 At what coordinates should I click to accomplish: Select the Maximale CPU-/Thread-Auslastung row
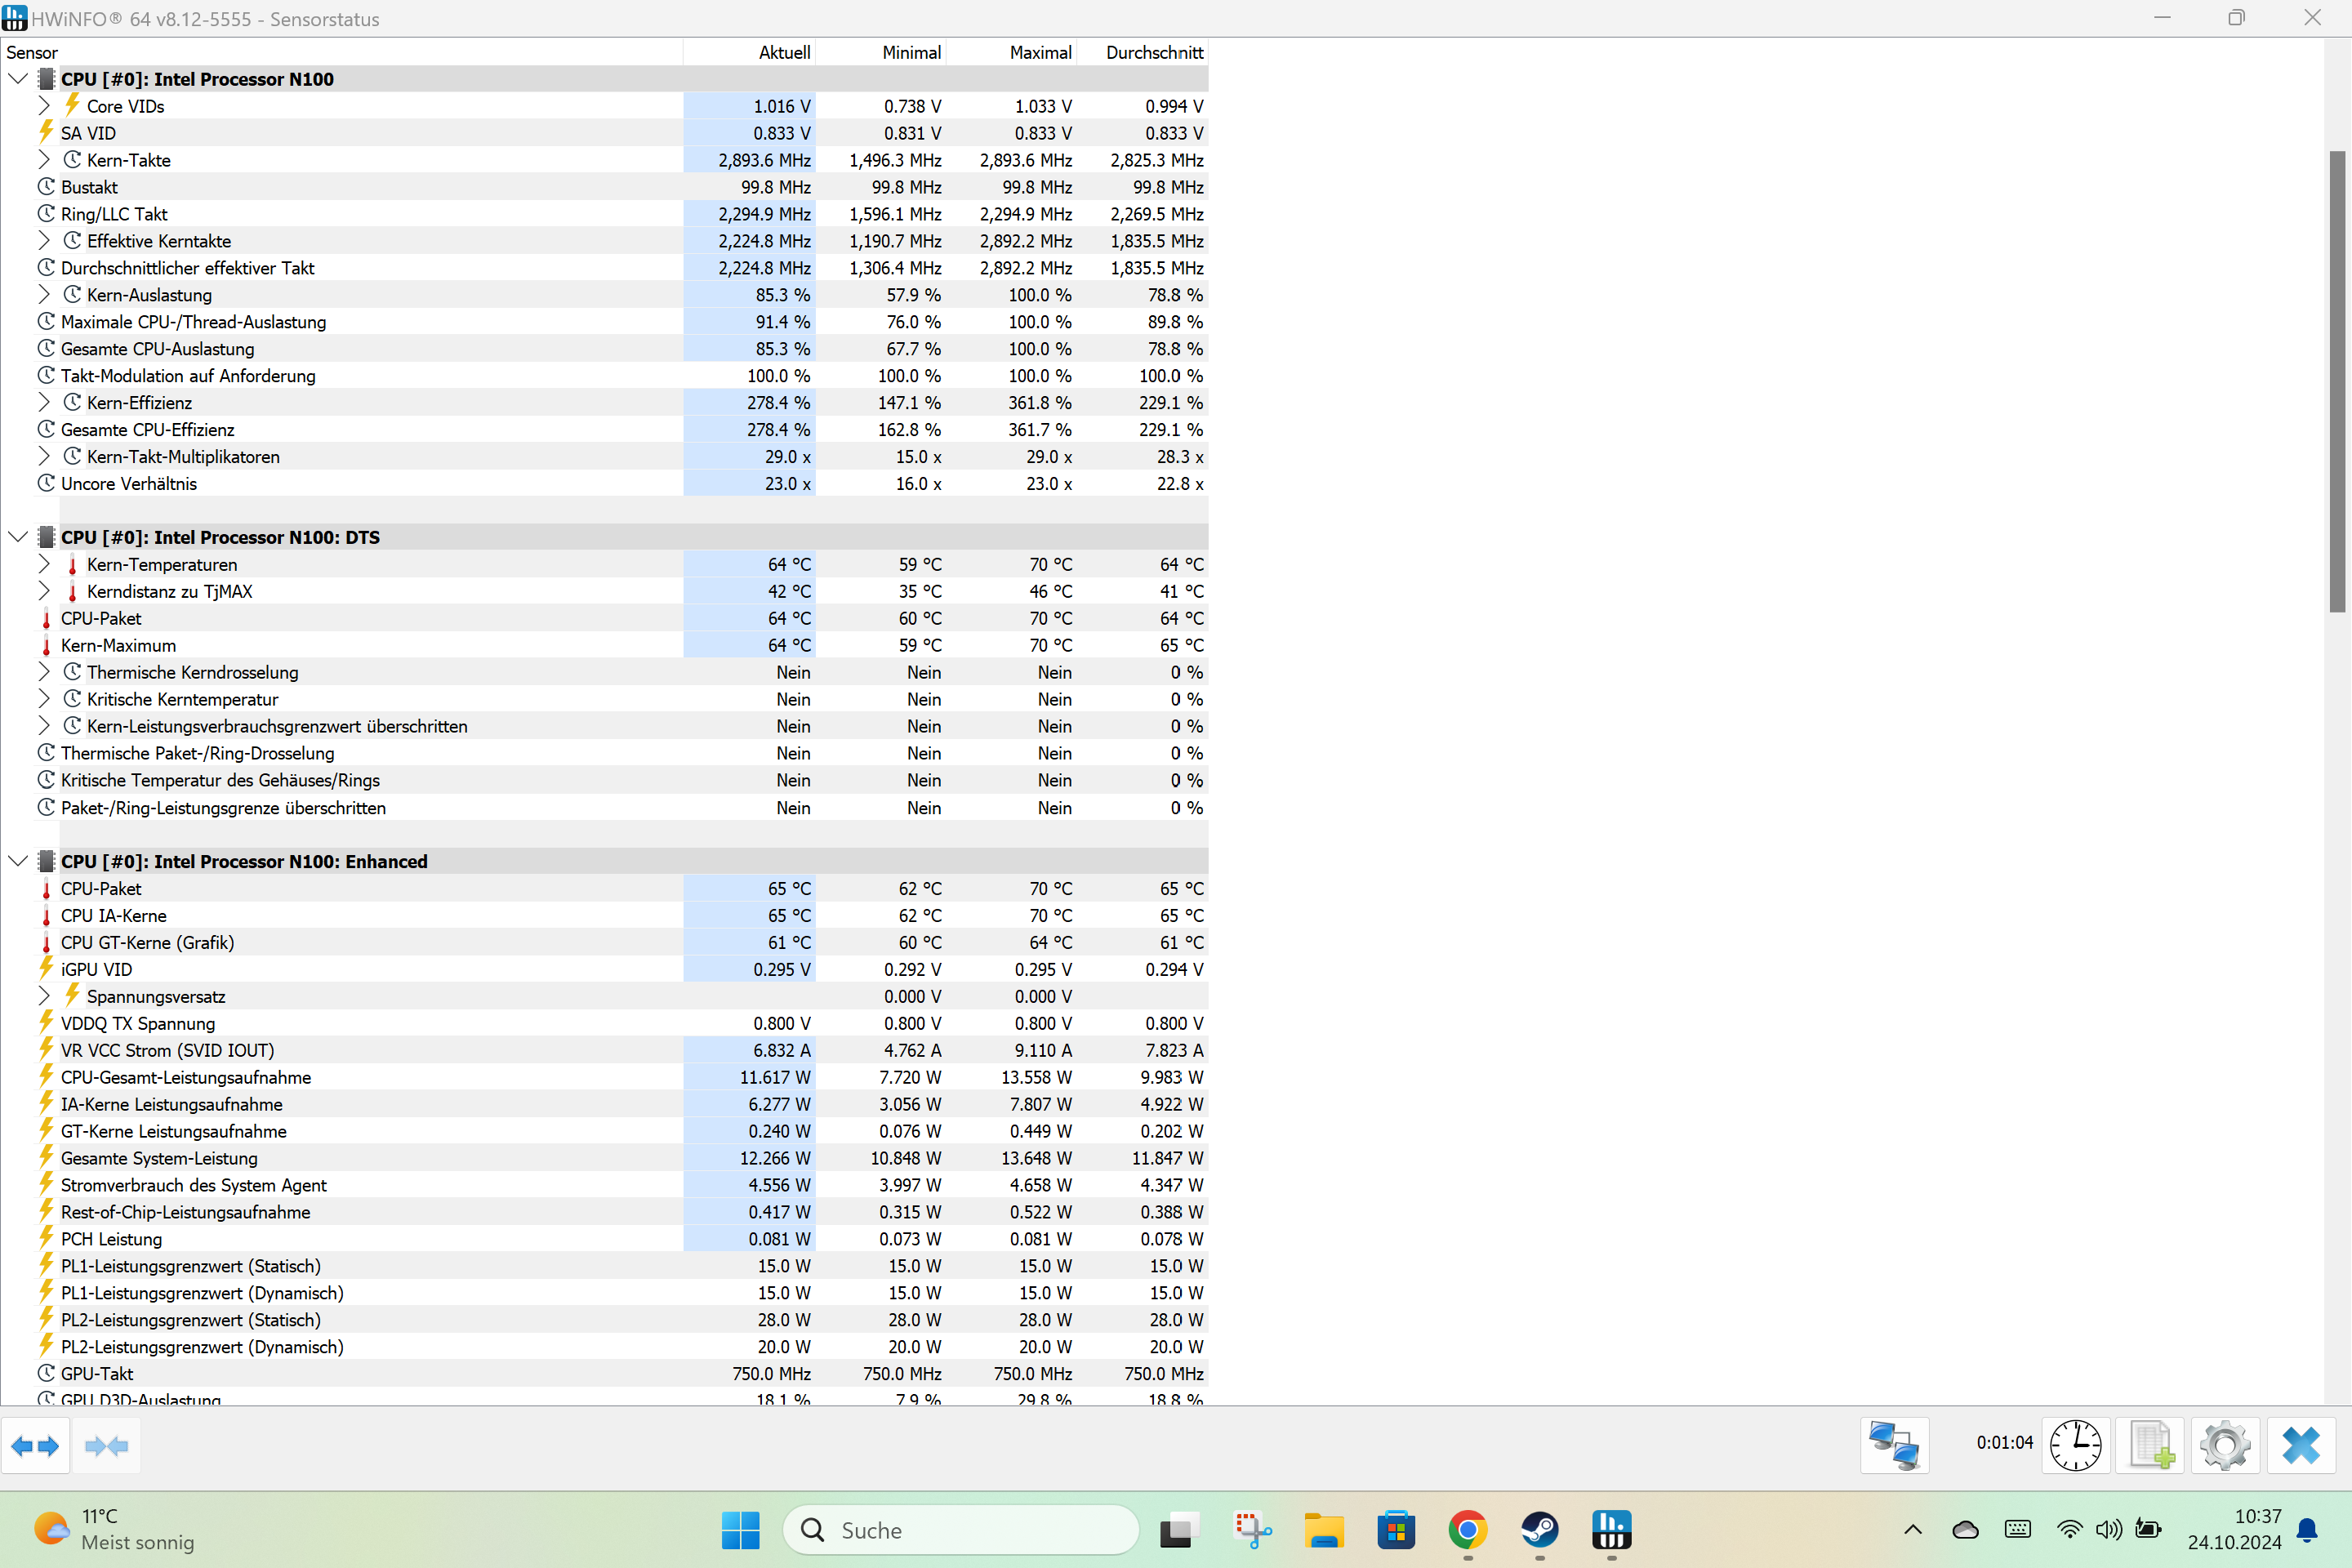click(x=604, y=321)
